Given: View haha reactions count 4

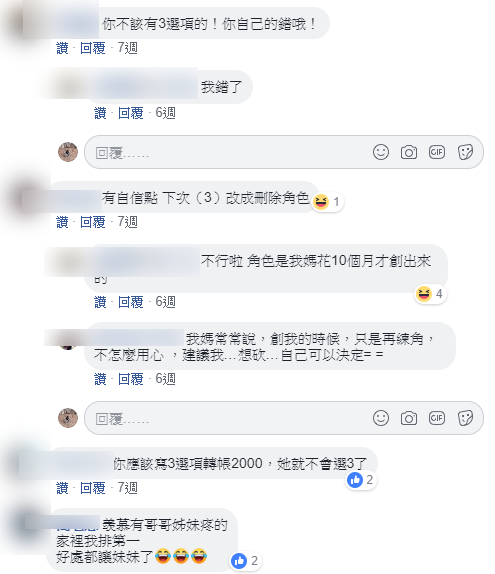Looking at the screenshot, I should [430, 294].
